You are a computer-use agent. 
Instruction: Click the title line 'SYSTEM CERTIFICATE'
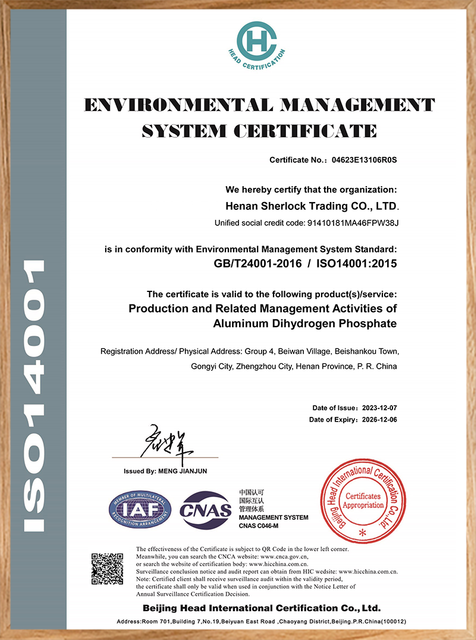[x=259, y=131]
